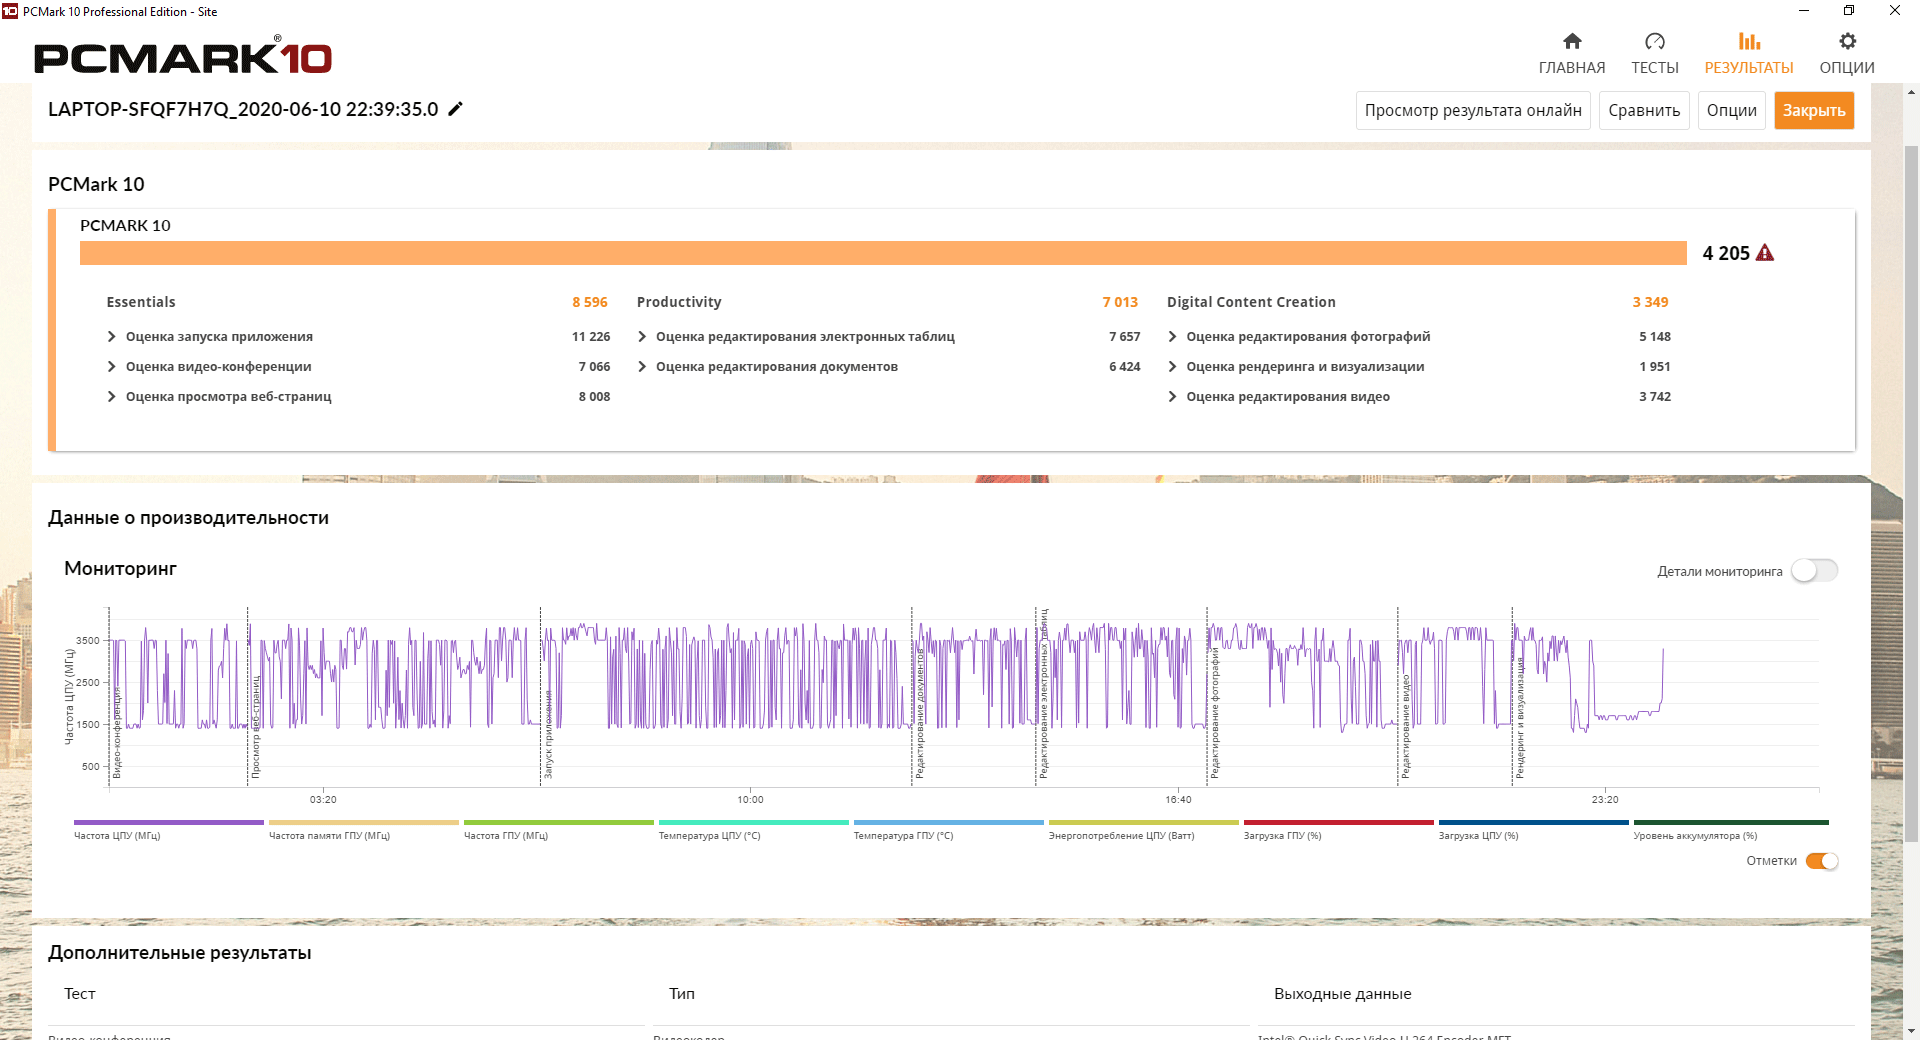Click the vertical scrollbar thumb
Viewport: 1920px width, 1040px height.
point(1911,490)
